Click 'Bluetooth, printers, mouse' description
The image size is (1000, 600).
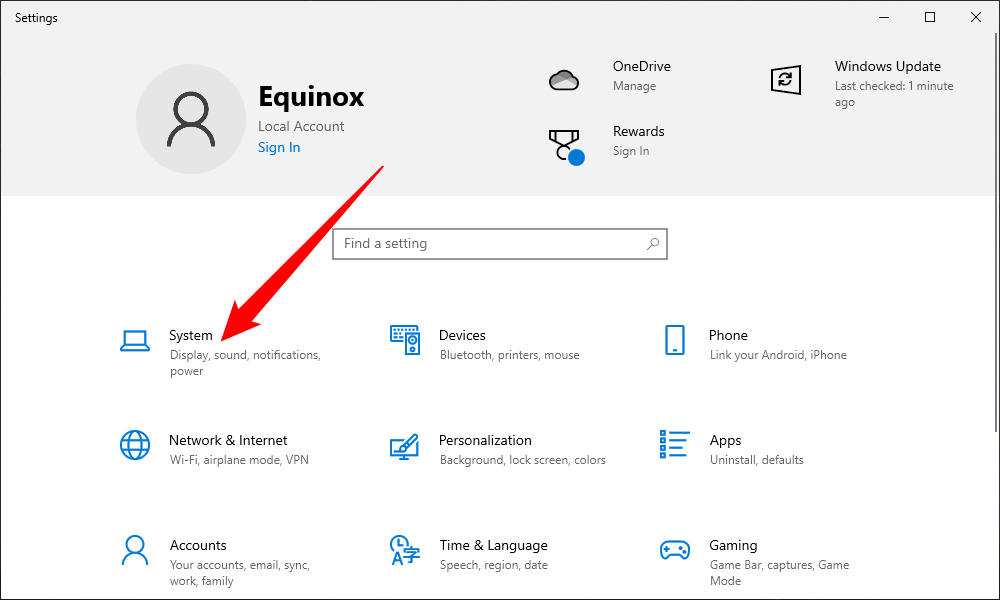pyautogui.click(x=510, y=355)
